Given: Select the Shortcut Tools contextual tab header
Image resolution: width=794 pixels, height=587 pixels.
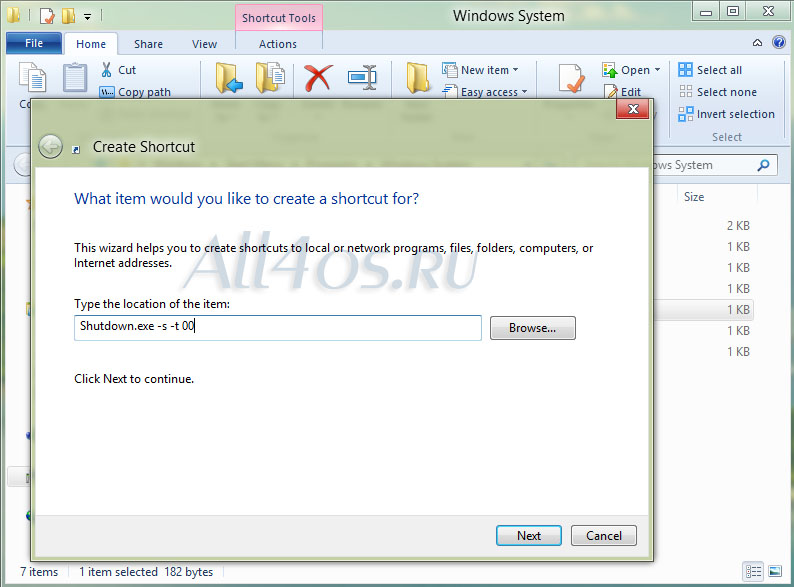Looking at the screenshot, I should tap(279, 18).
